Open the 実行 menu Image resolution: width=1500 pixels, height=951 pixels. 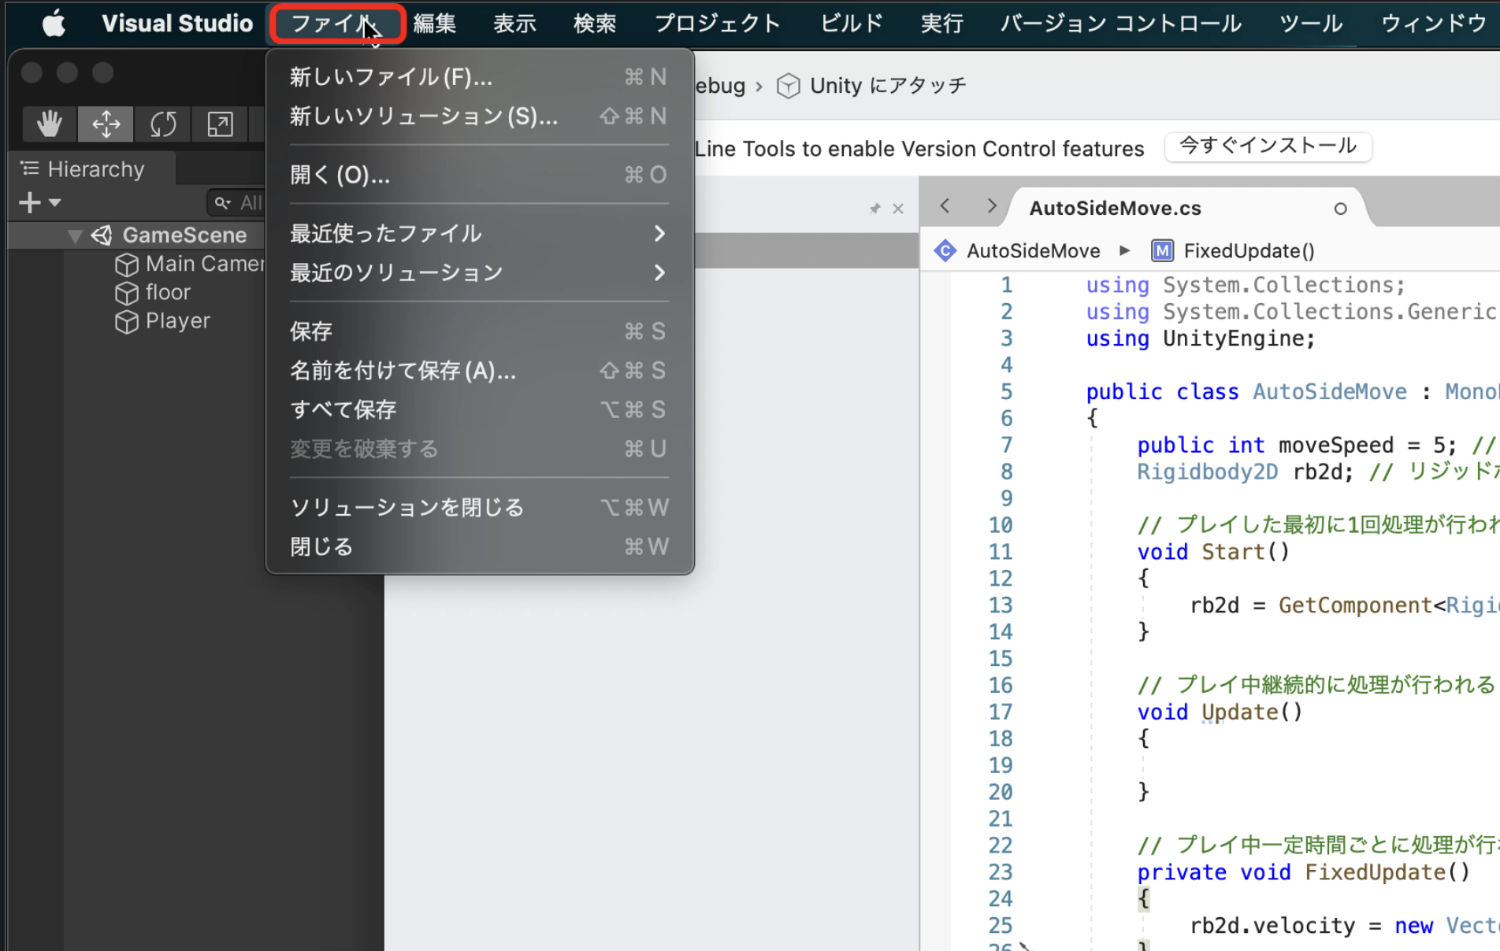[942, 23]
